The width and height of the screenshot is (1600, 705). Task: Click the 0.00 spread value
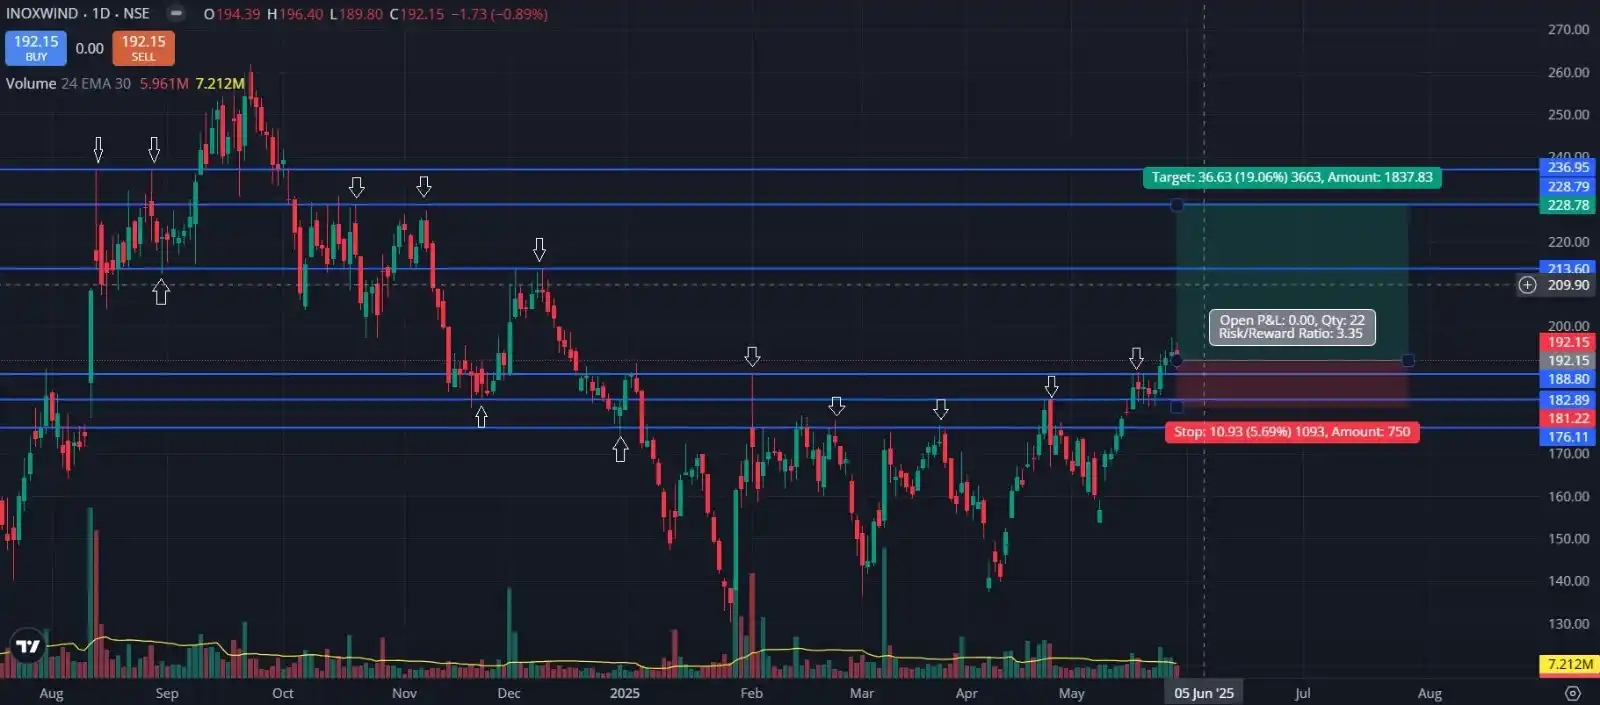(89, 48)
